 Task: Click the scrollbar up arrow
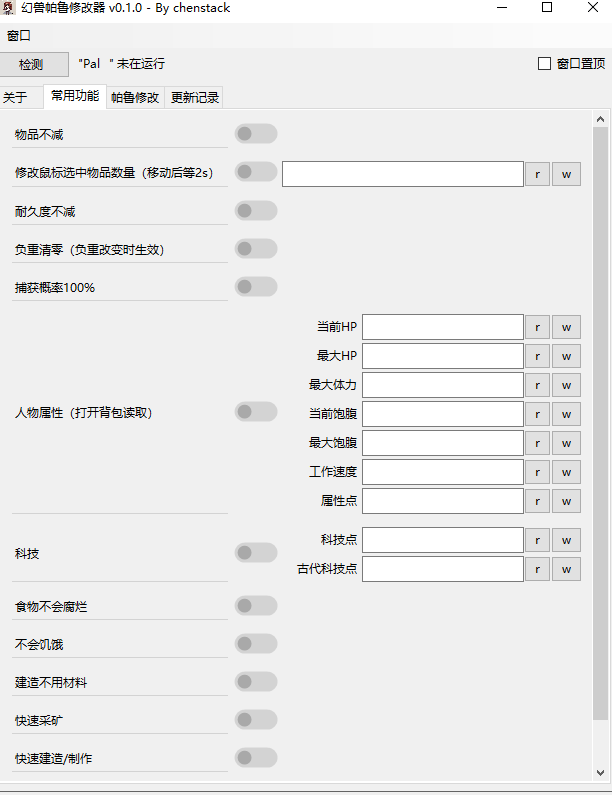point(600,119)
